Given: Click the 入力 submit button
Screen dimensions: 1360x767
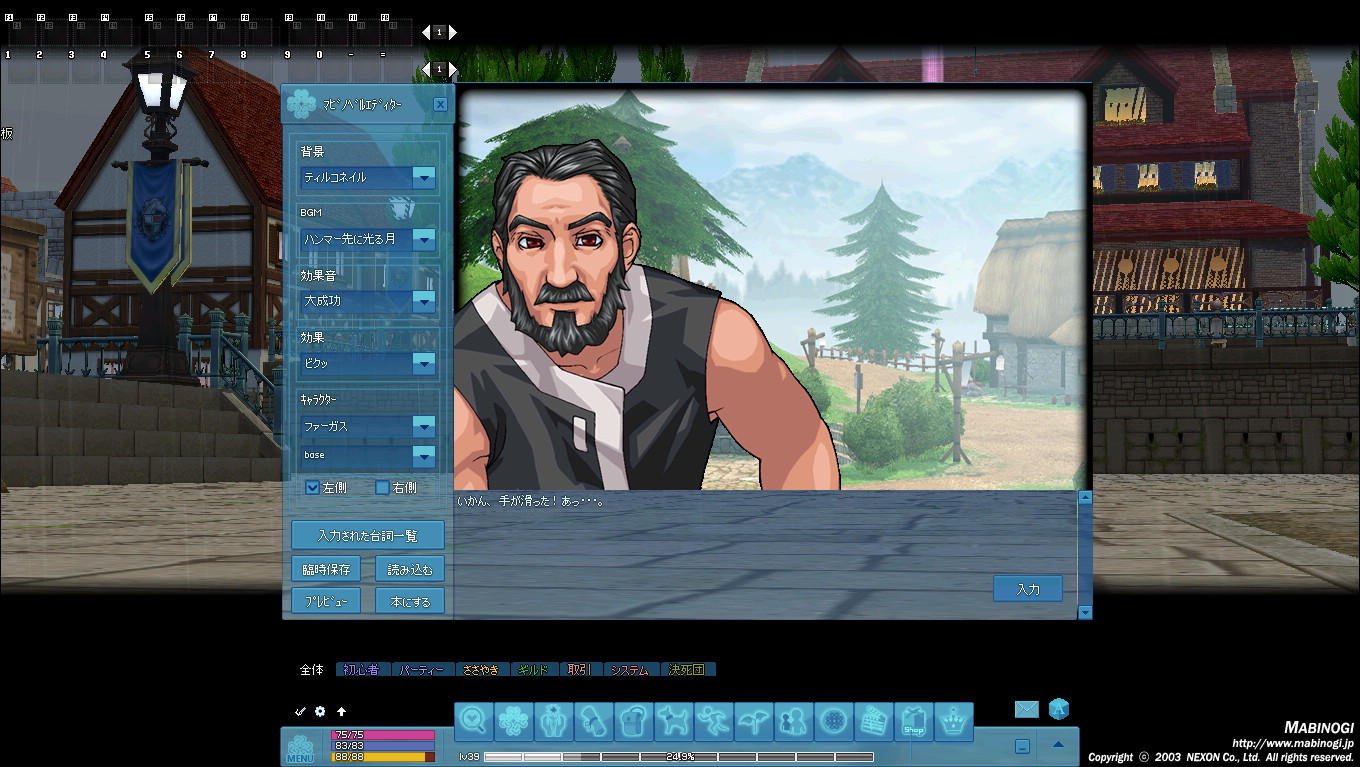Looking at the screenshot, I should click(1027, 589).
